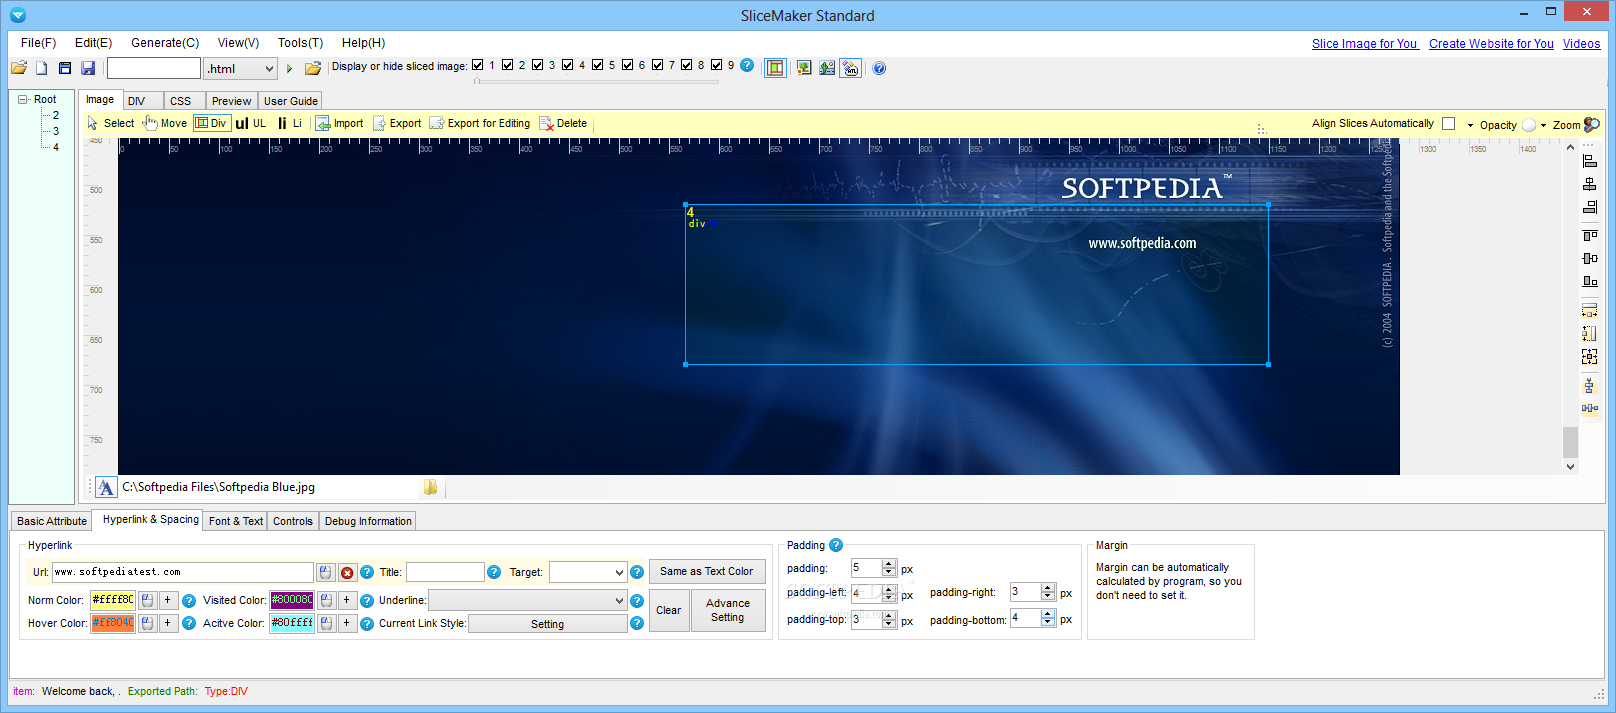Click the Hover Color orange swatch
Screen dimensions: 1616x713
pyautogui.click(x=113, y=623)
